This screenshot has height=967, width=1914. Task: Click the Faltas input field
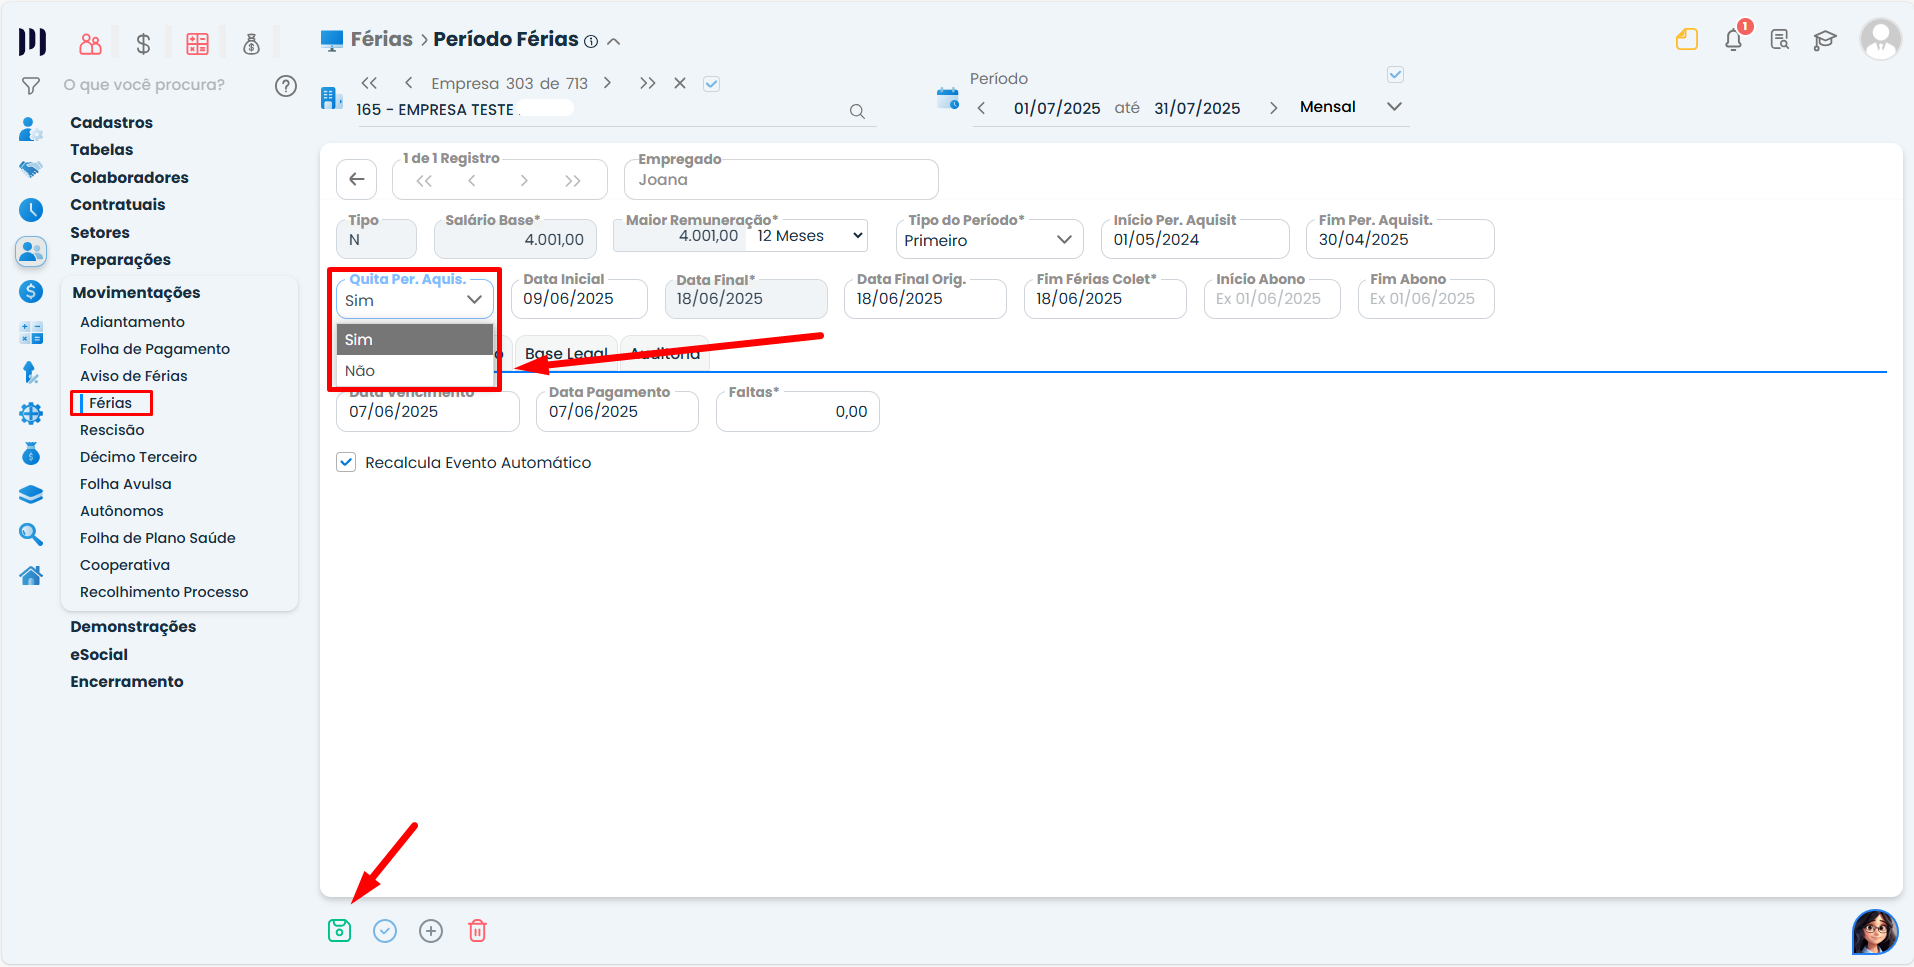[798, 412]
